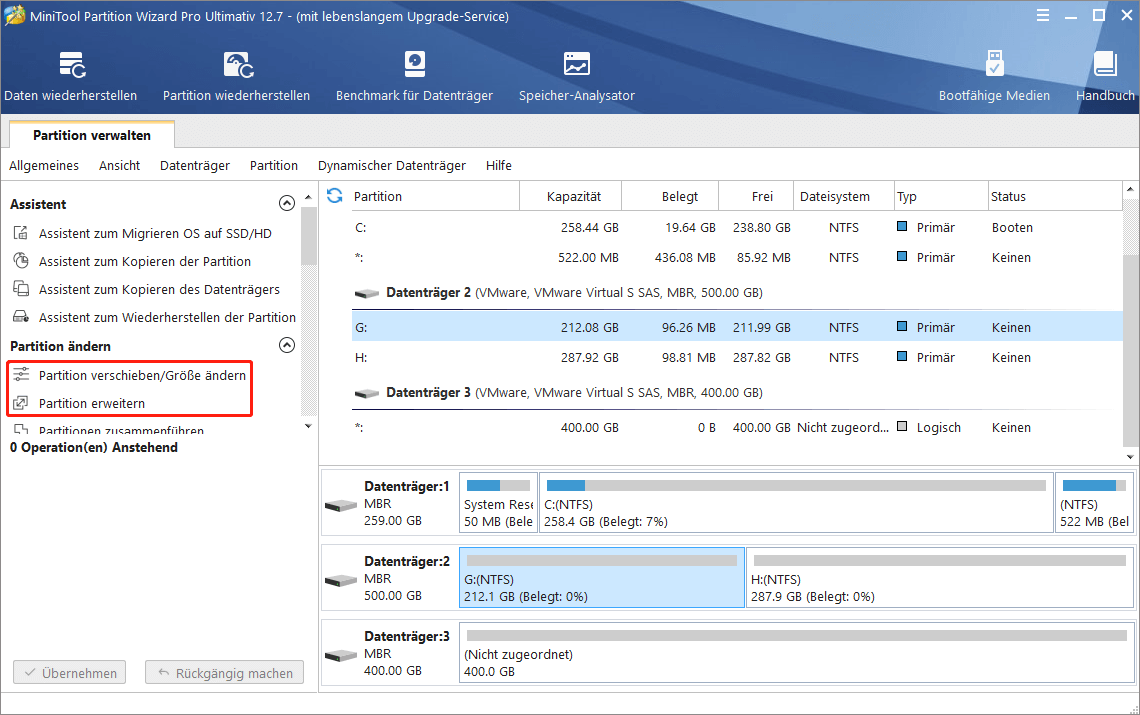The image size is (1140, 715).
Task: Launch Partition wiederherstellen from the toolbar
Action: point(236,76)
